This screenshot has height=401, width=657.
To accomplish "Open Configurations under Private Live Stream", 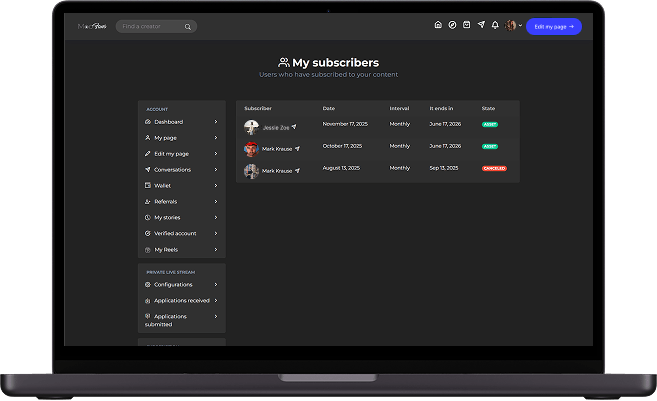I will point(181,285).
